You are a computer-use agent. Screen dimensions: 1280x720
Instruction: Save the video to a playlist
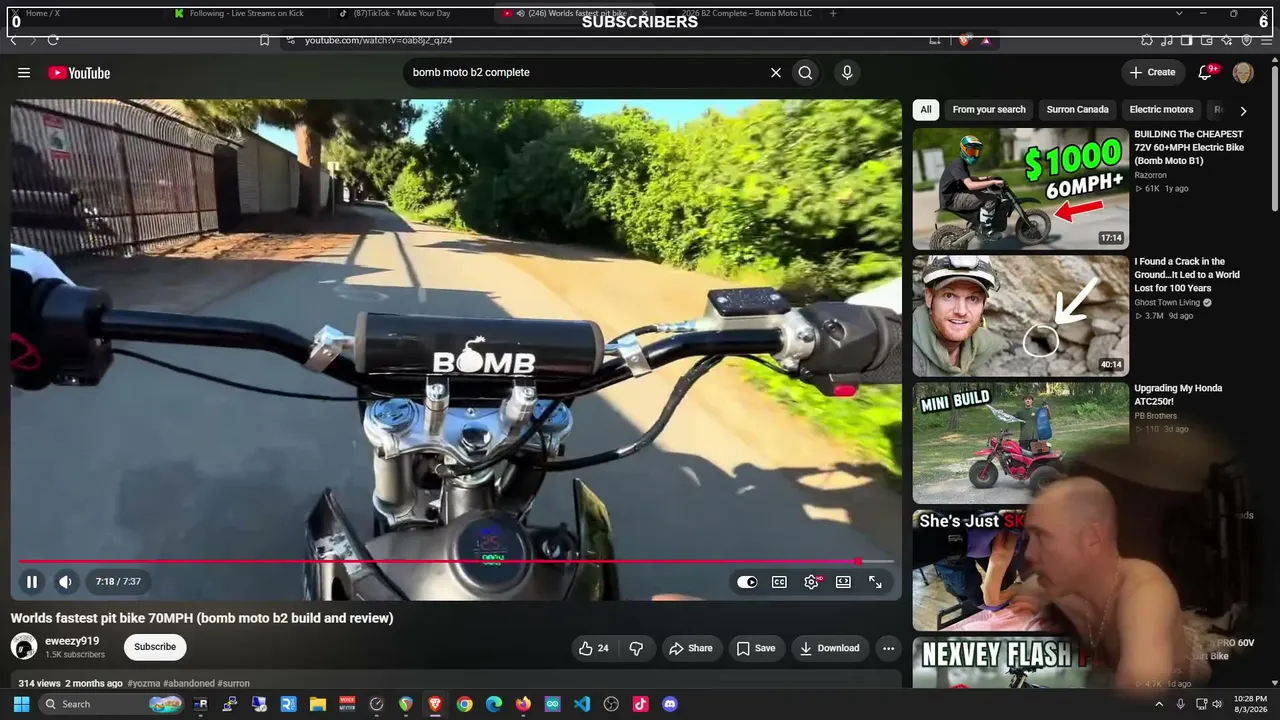(x=756, y=648)
